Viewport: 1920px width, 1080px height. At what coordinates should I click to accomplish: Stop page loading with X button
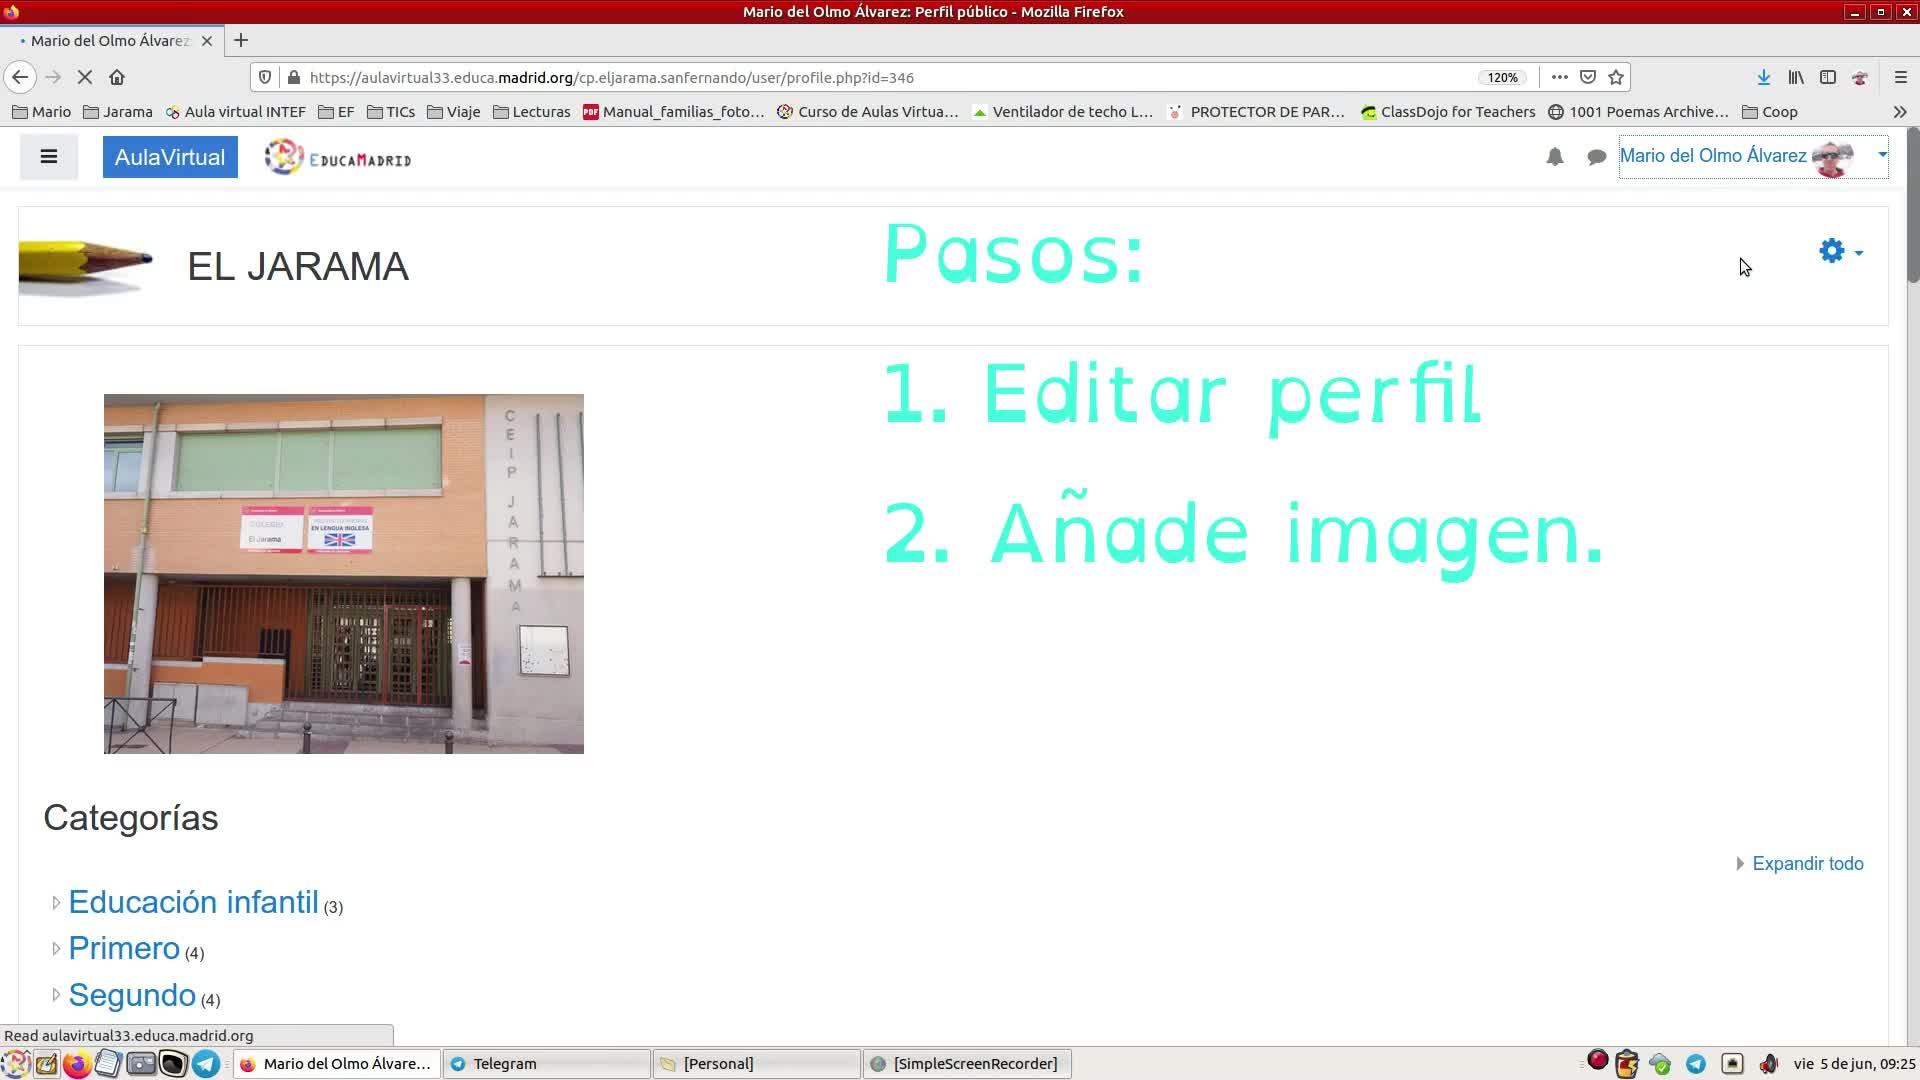[x=84, y=77]
